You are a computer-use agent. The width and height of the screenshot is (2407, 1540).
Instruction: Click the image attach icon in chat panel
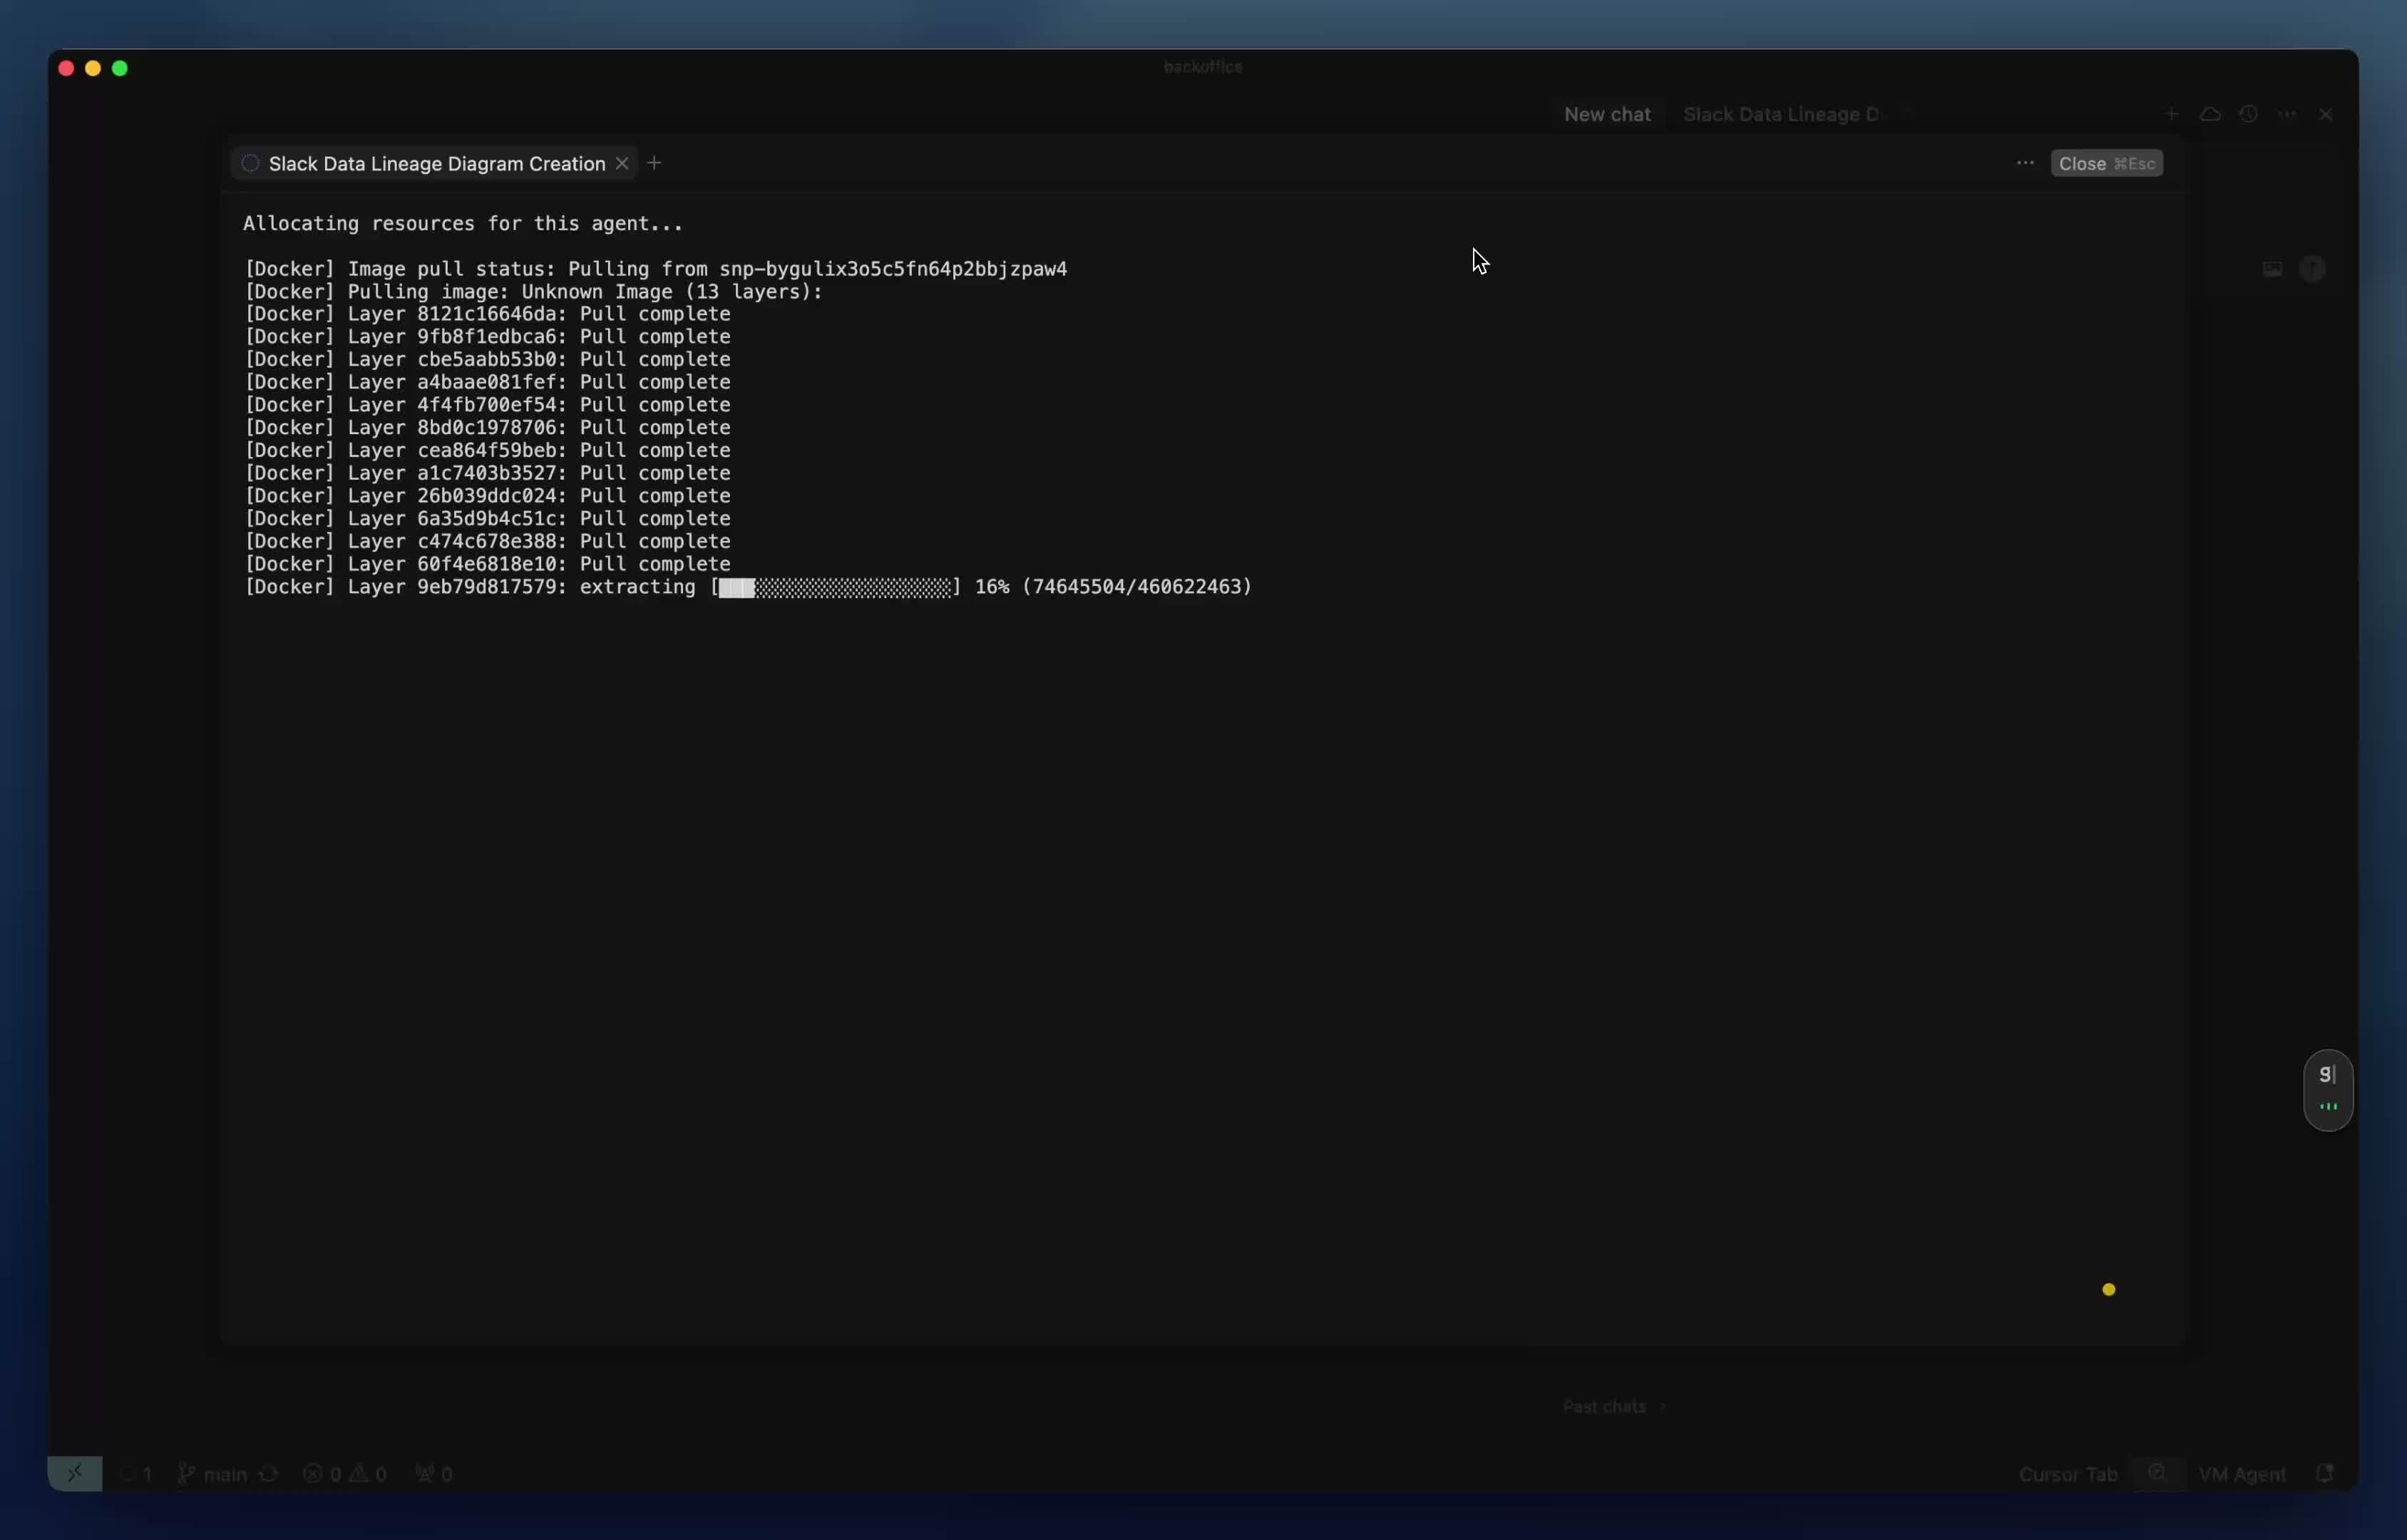2272,269
